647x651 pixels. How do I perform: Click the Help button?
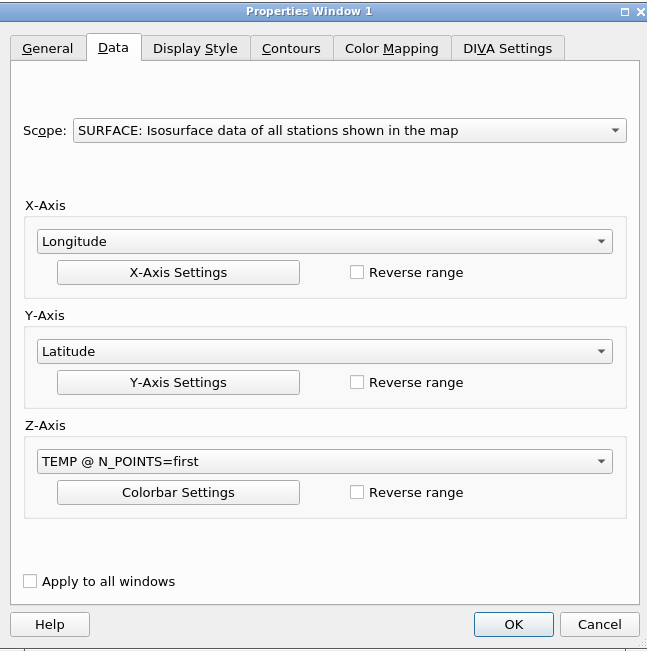click(50, 624)
